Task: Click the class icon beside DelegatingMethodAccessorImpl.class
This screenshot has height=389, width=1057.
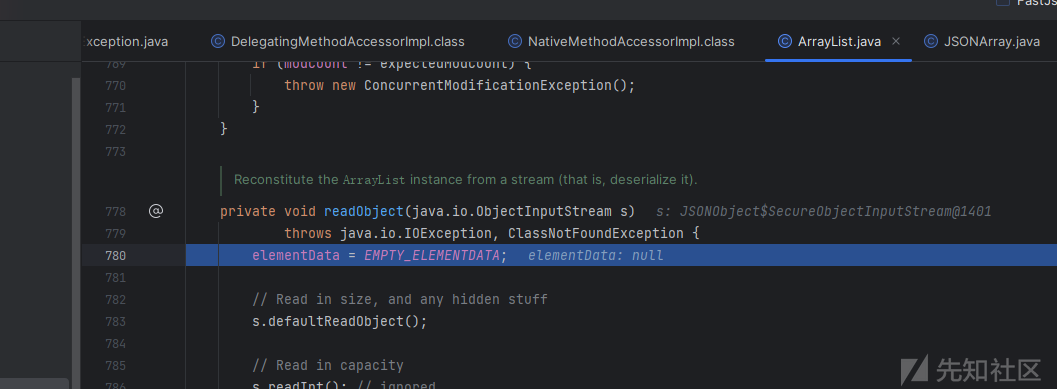Action: tap(218, 42)
